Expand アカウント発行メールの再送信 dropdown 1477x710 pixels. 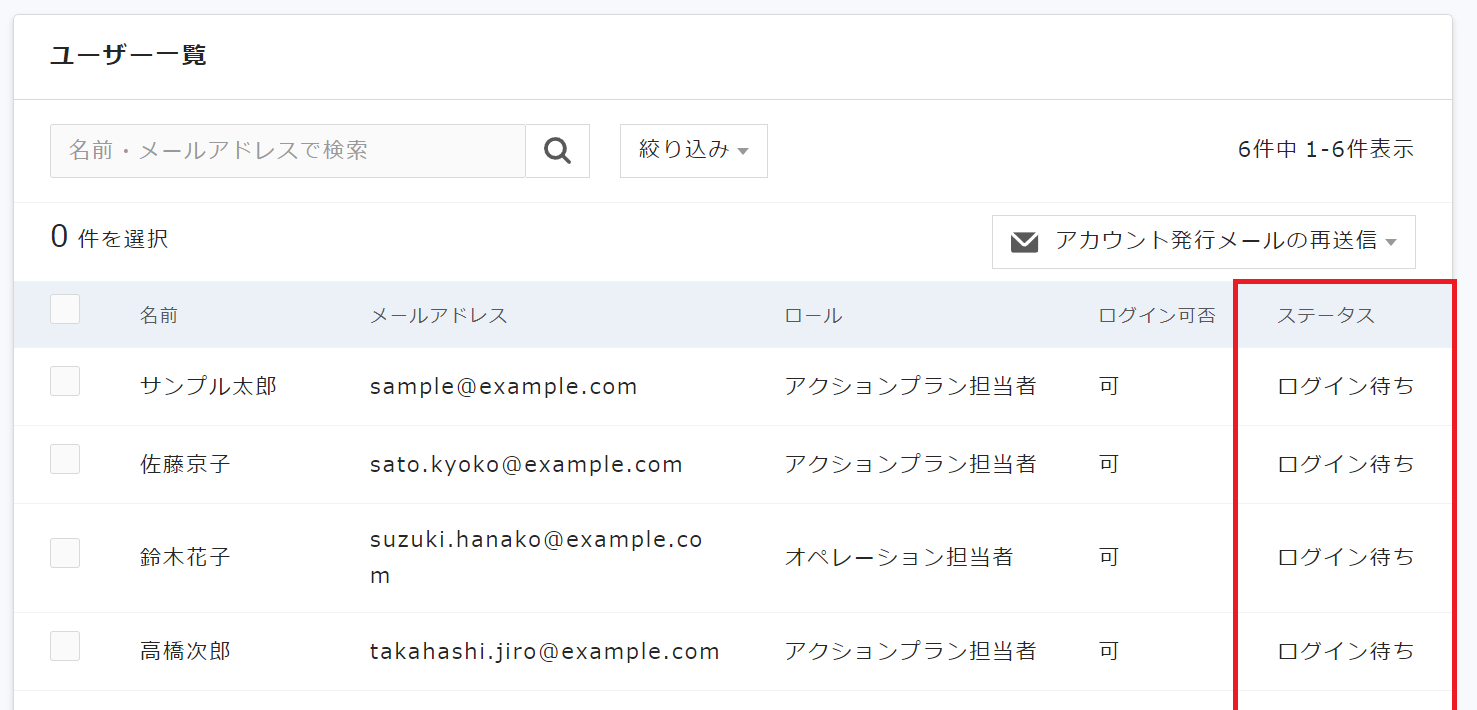[1203, 242]
